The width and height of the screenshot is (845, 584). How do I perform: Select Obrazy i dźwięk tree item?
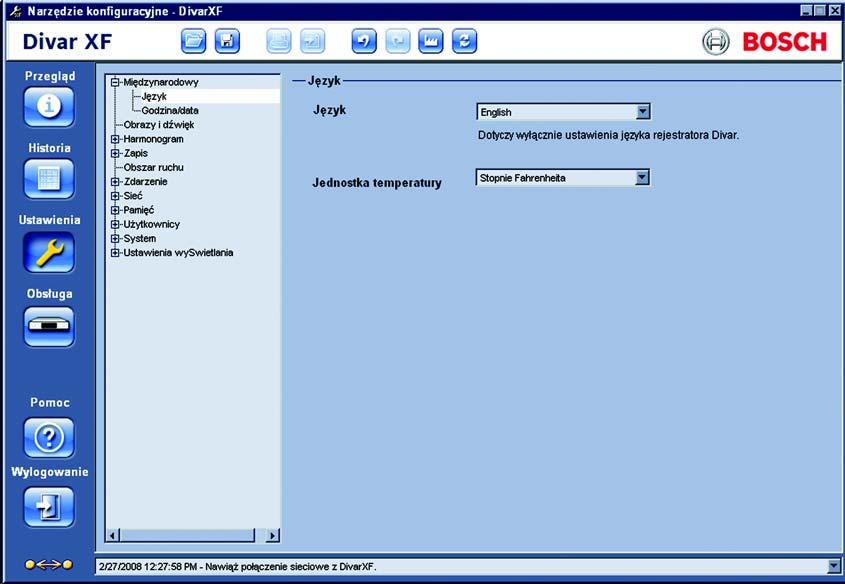point(159,124)
